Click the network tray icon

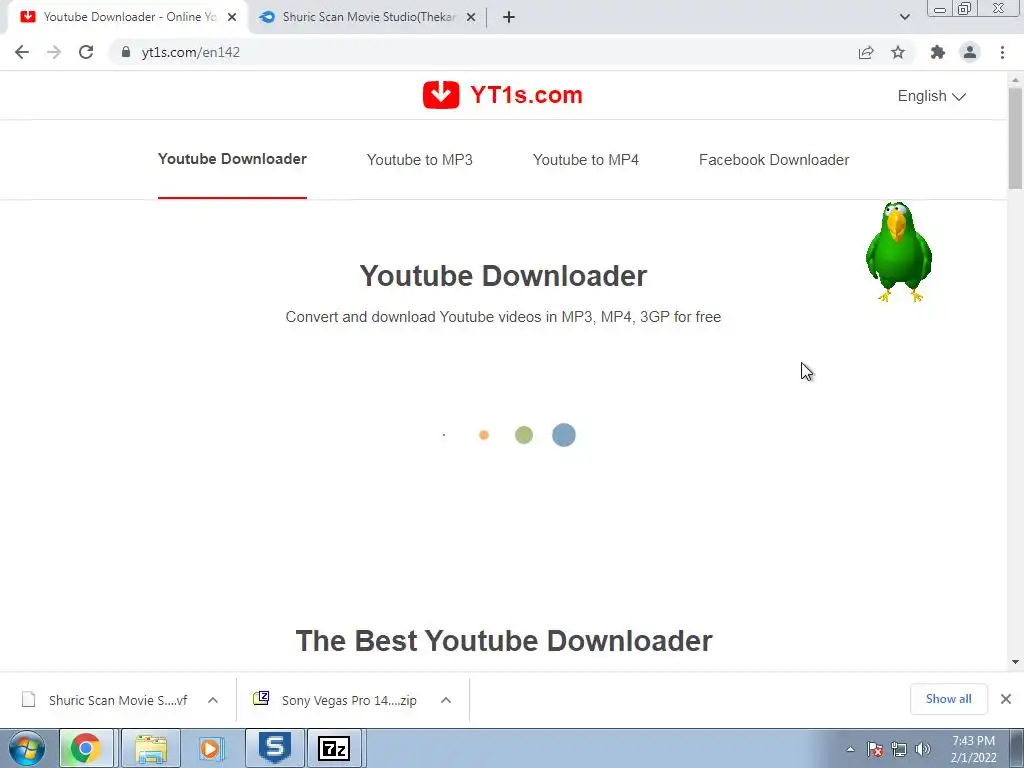tap(899, 749)
